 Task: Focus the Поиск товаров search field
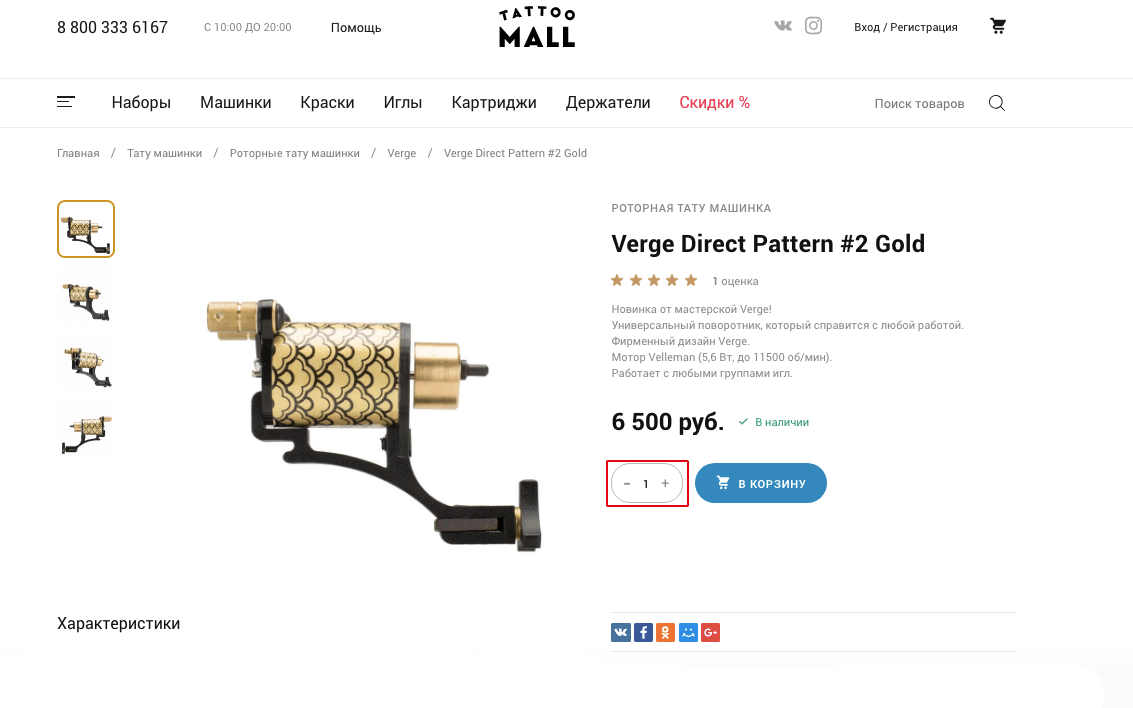(919, 103)
